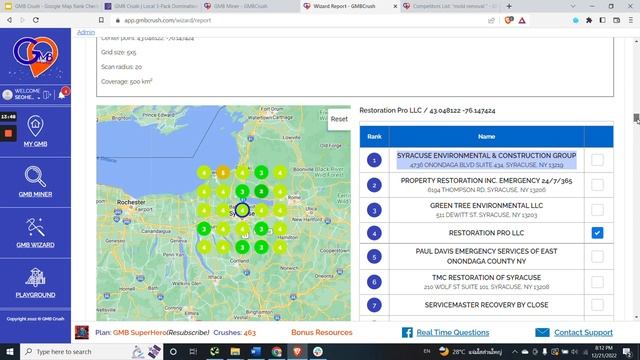This screenshot has width=640, height=360.
Task: Click the user avatar in sidebar
Action: 7,95
